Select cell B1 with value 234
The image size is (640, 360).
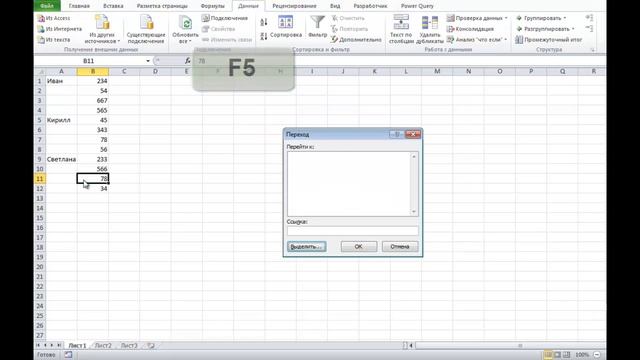93,81
